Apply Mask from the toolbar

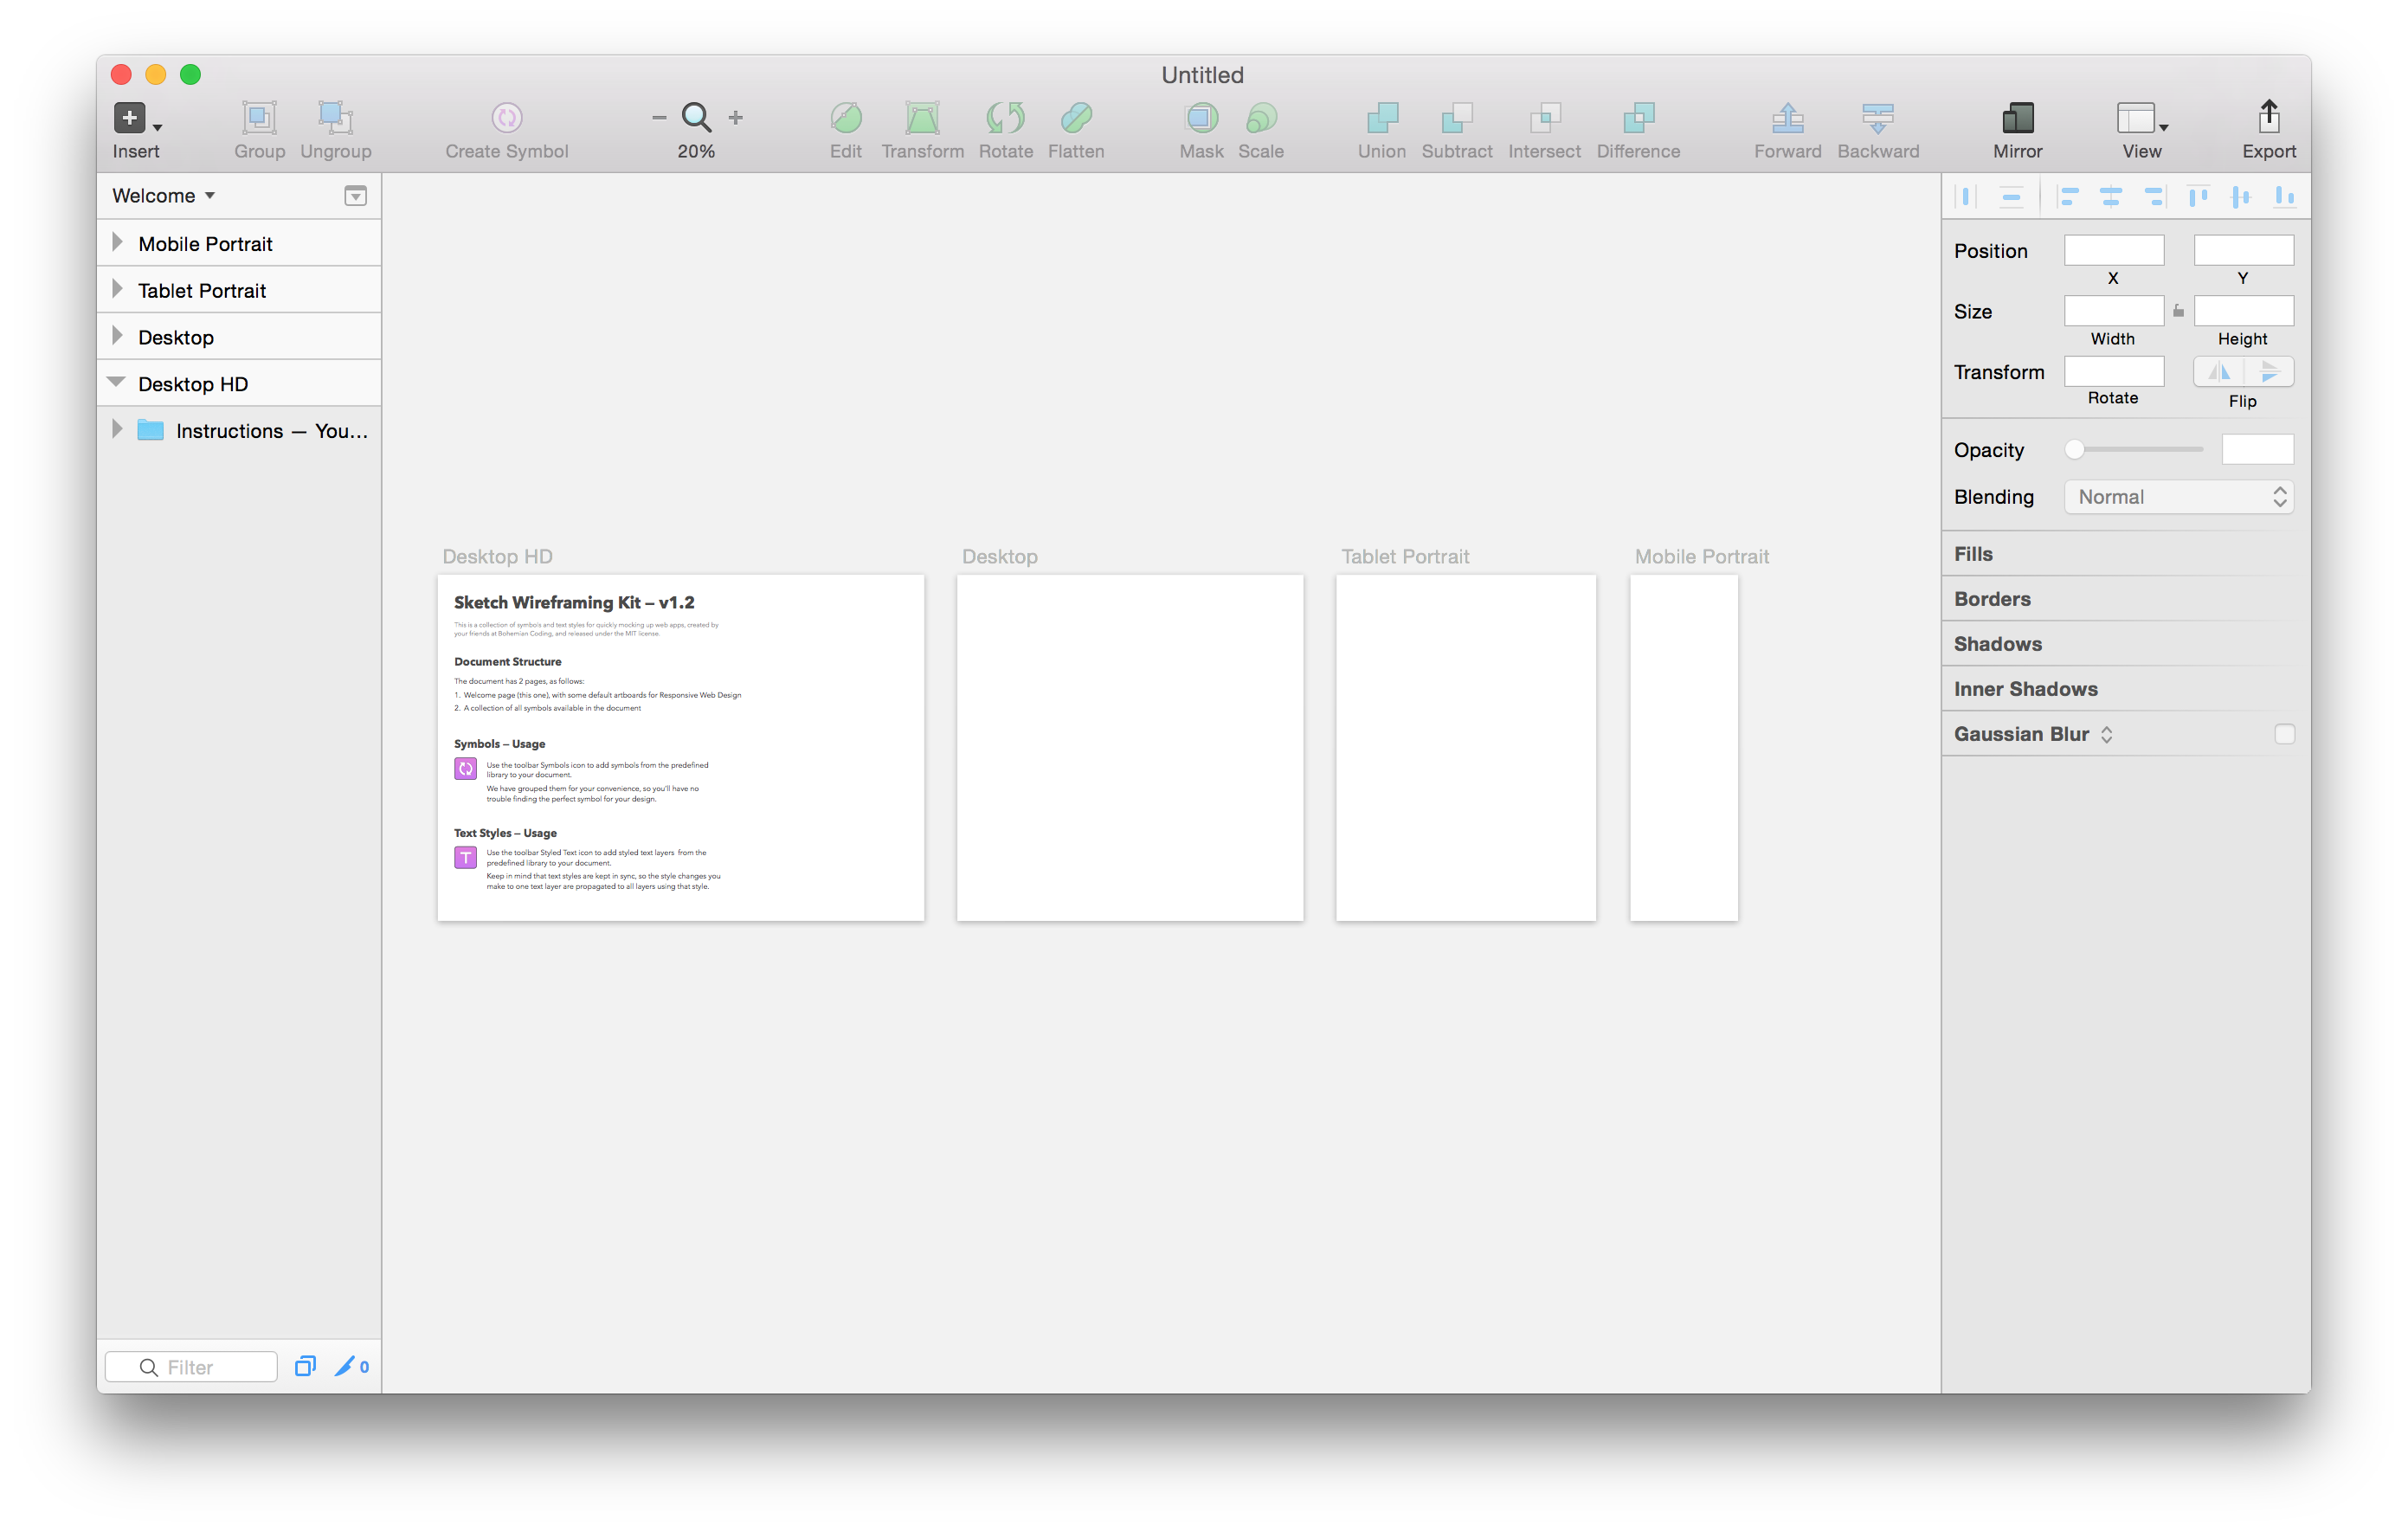(1201, 118)
